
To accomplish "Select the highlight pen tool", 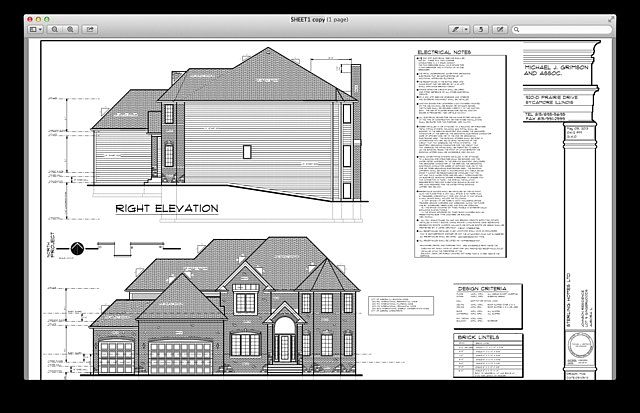I will pos(455,29).
